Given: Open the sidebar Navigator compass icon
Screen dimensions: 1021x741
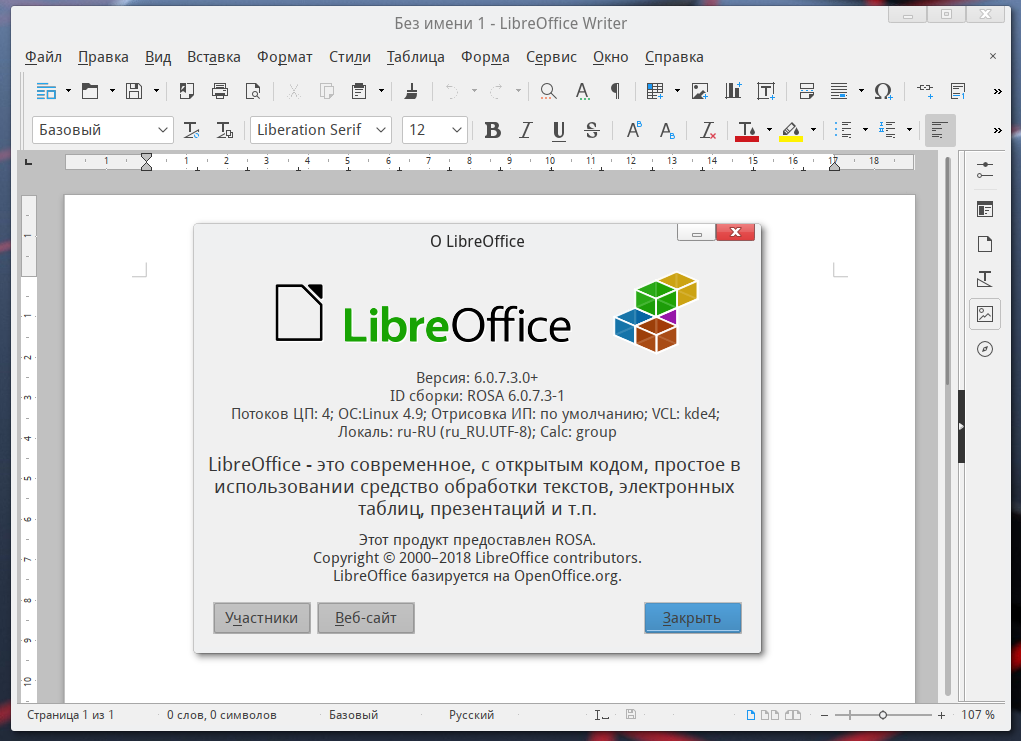Looking at the screenshot, I should (x=985, y=349).
